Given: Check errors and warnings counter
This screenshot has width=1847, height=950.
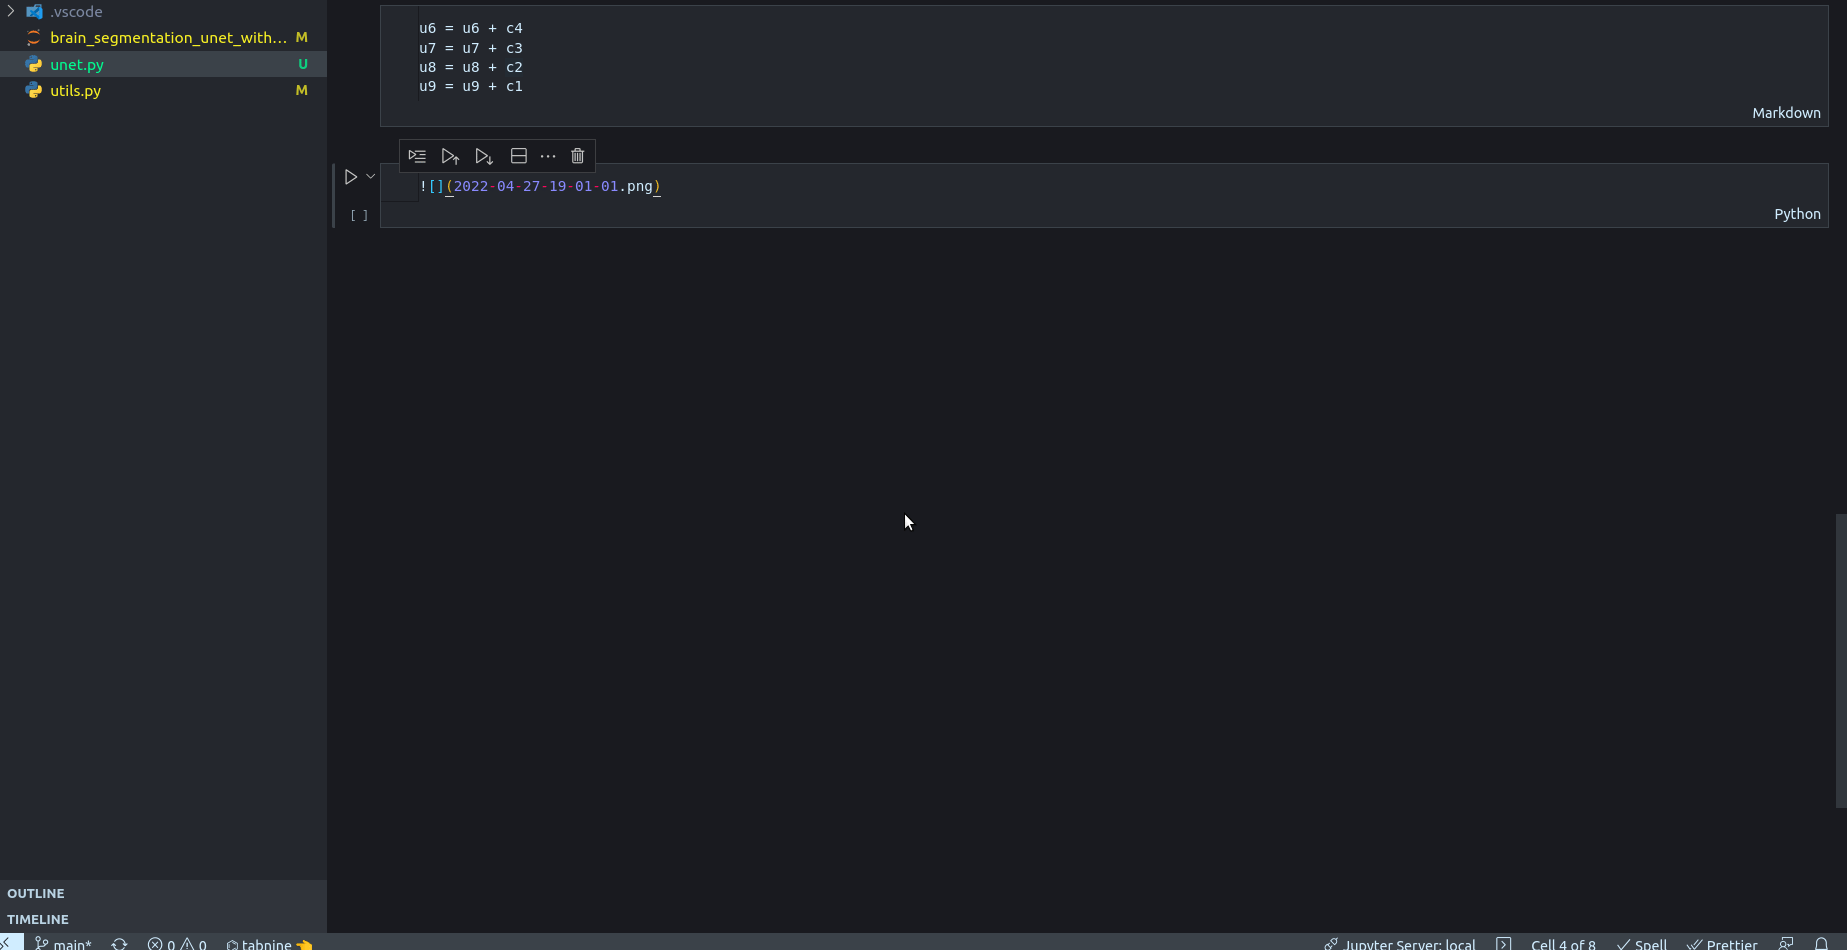Looking at the screenshot, I should (178, 943).
